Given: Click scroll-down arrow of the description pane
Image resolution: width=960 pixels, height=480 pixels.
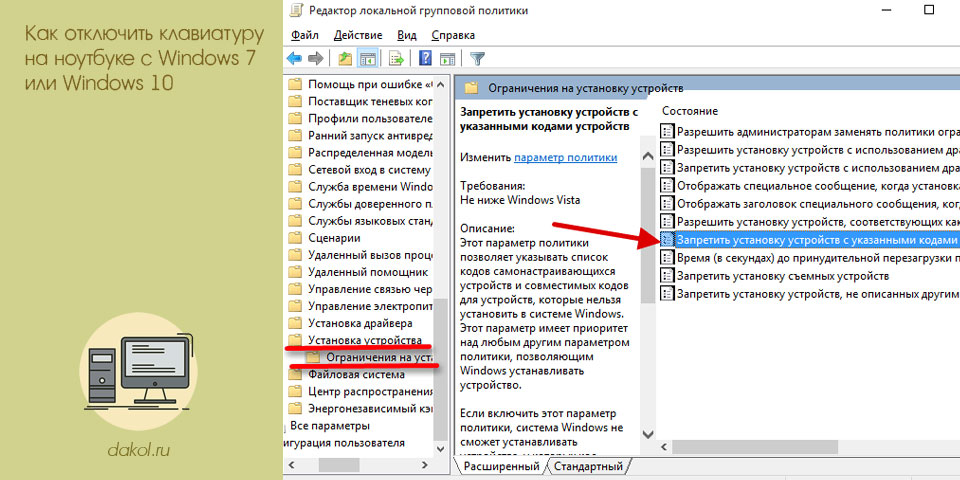Looking at the screenshot, I should [648, 433].
